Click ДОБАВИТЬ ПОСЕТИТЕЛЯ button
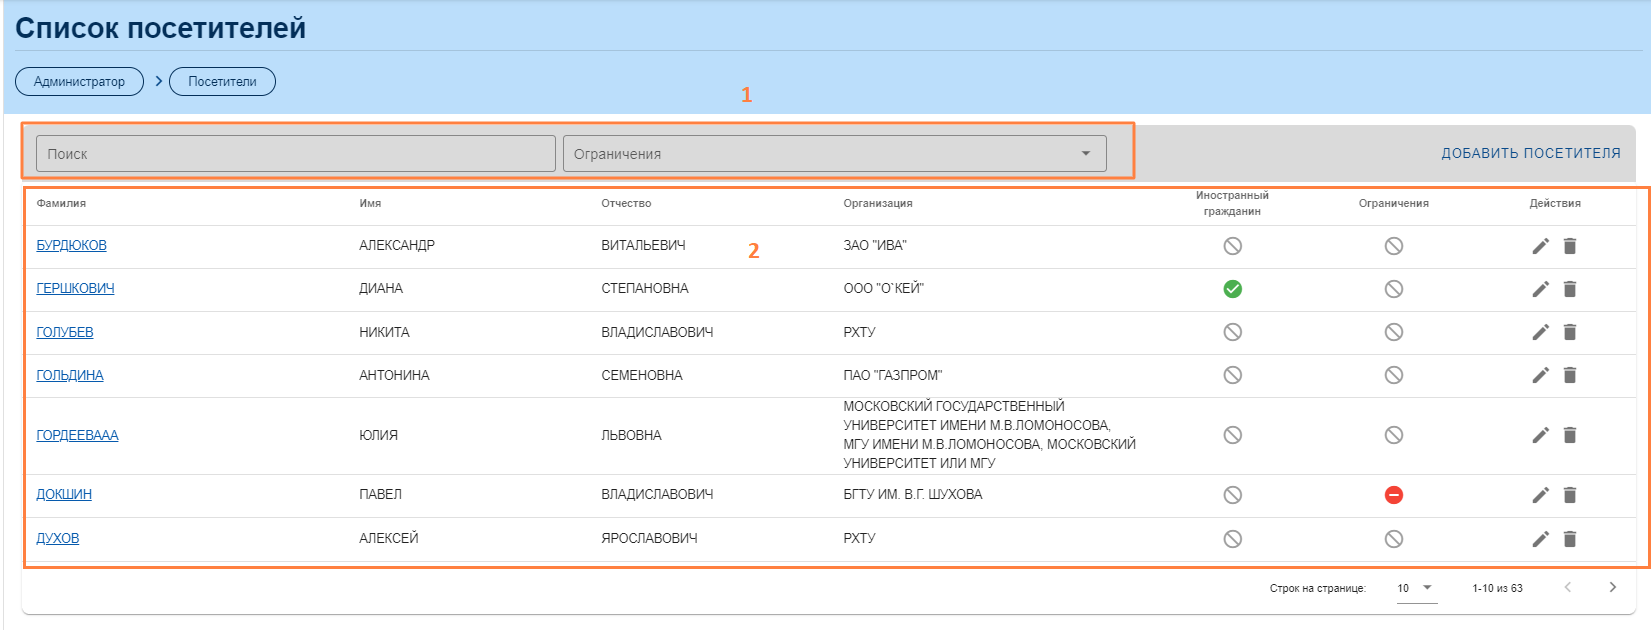1651x630 pixels. pos(1530,153)
